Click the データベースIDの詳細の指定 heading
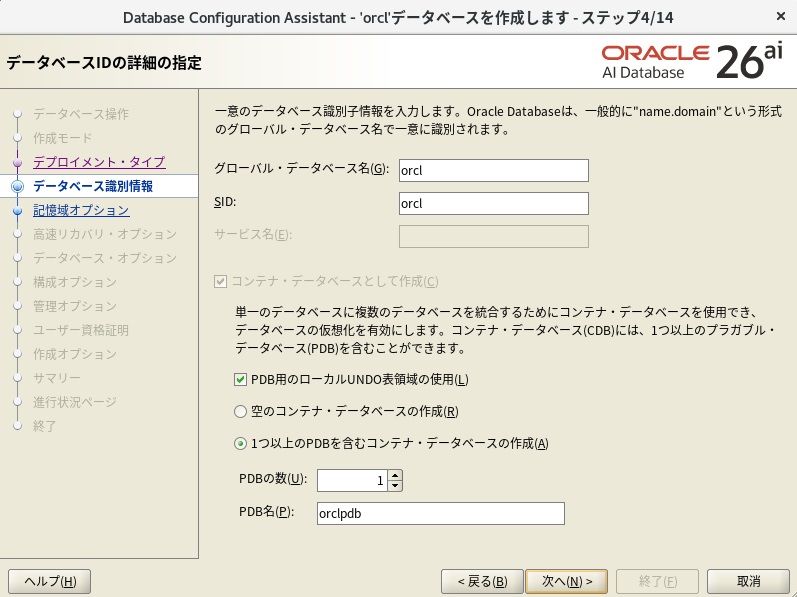797x597 pixels. click(104, 63)
